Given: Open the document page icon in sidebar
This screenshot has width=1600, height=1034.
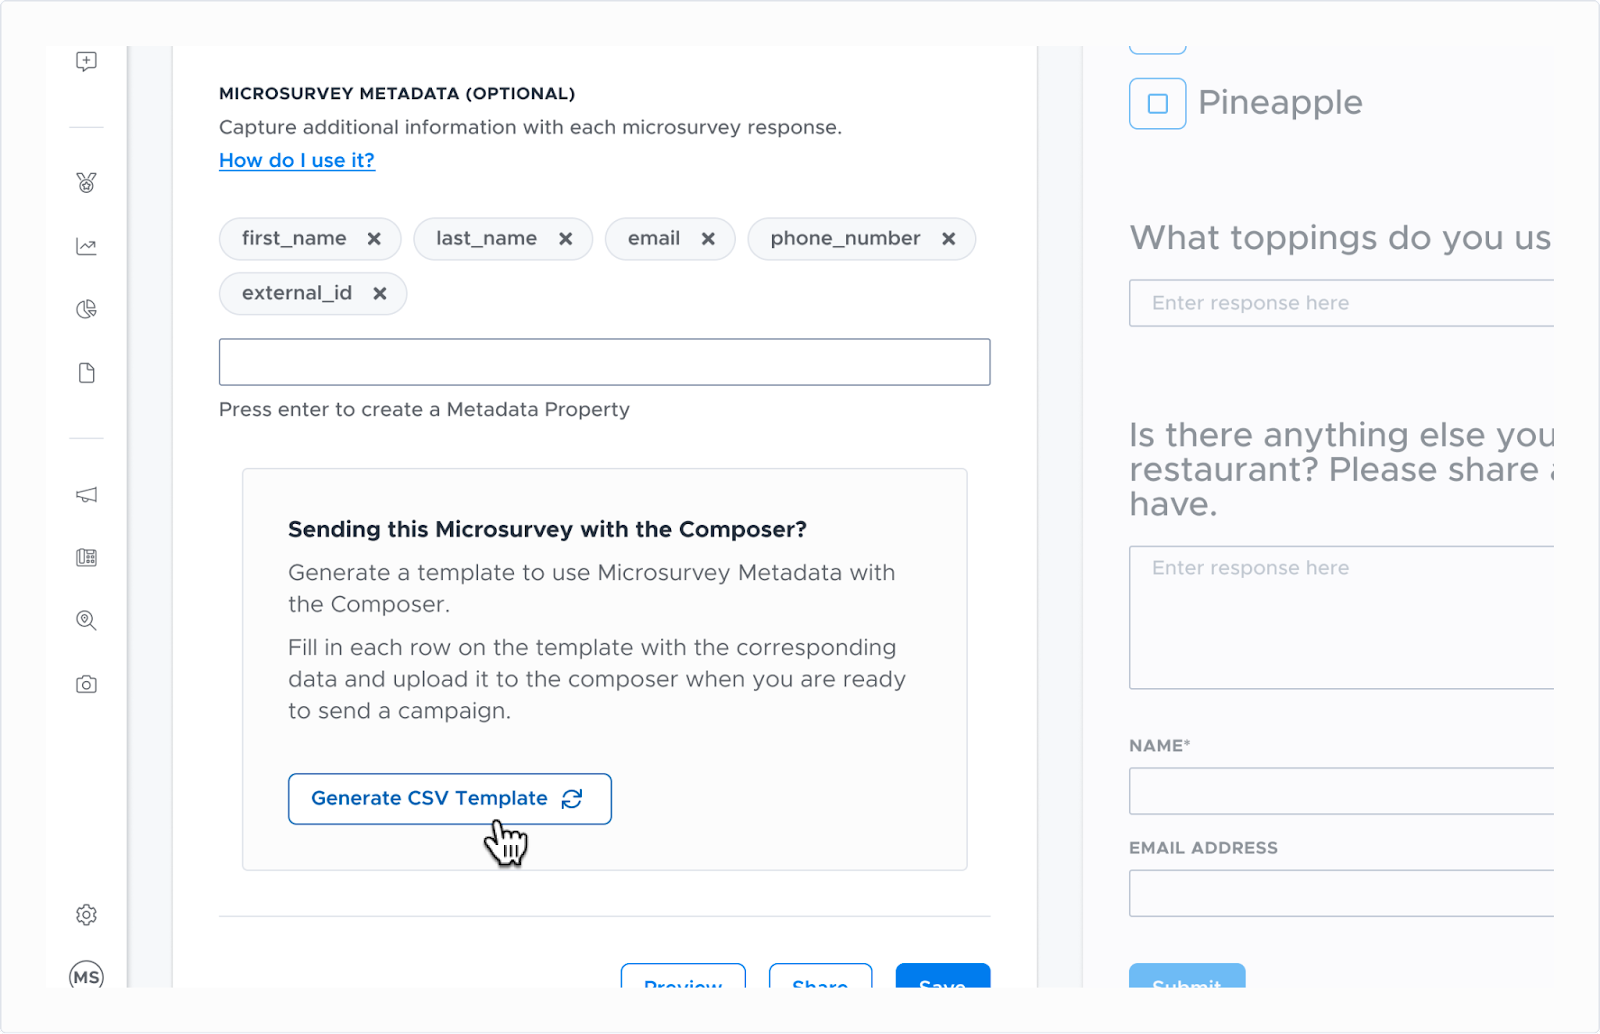Looking at the screenshot, I should pyautogui.click(x=86, y=373).
